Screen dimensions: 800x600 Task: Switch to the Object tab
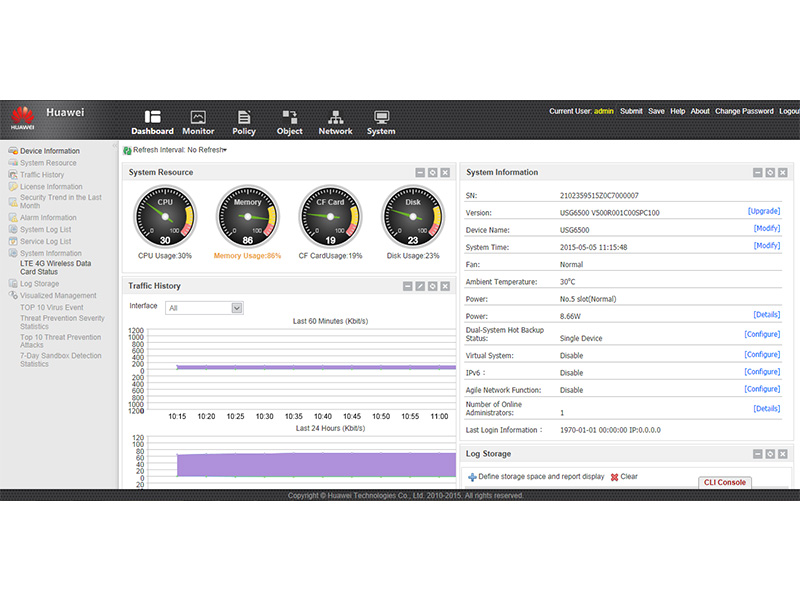coord(289,123)
